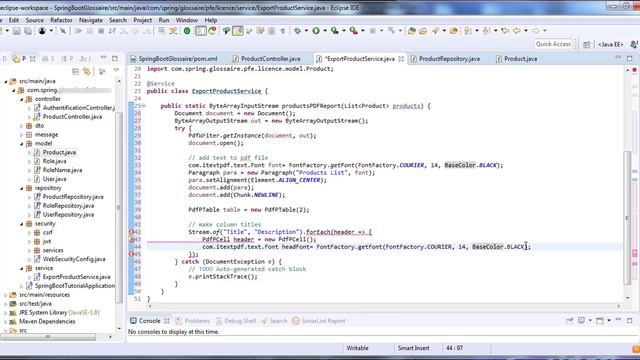Expand the message package node
Screen dimensions: 640x360
point(22,135)
